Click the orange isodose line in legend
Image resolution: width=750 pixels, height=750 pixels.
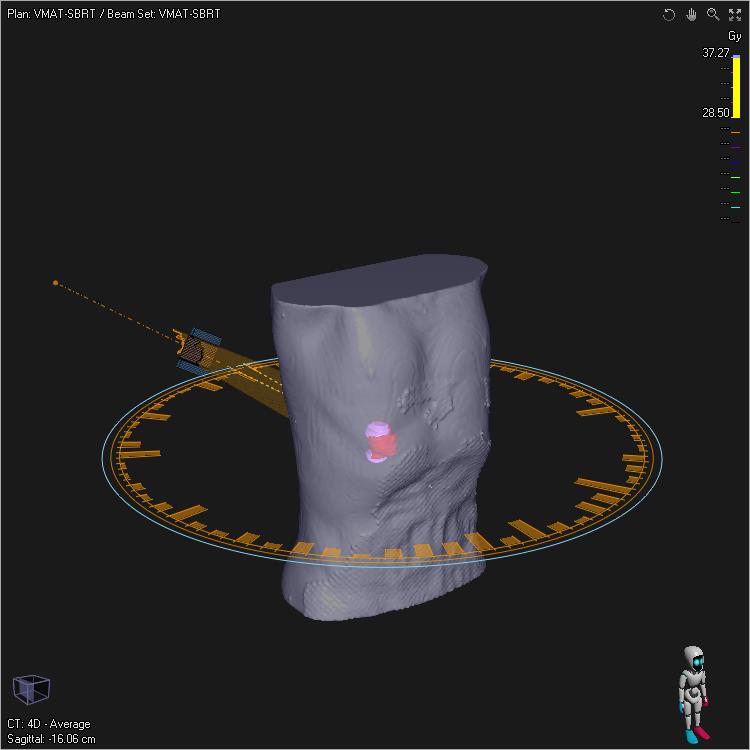pyautogui.click(x=736, y=132)
